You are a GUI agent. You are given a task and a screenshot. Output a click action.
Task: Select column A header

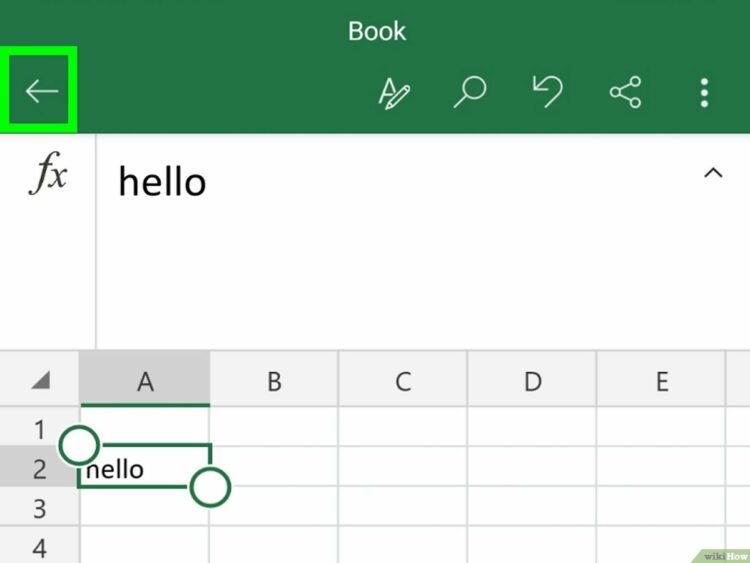coord(145,380)
